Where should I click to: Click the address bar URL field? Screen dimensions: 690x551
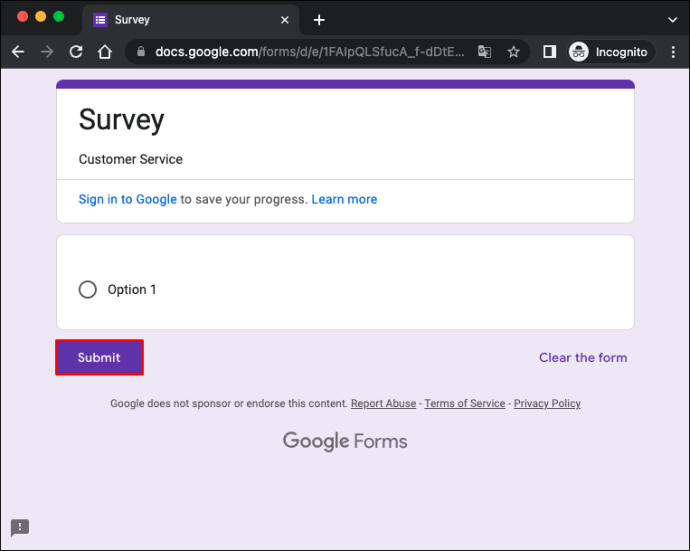pos(310,52)
